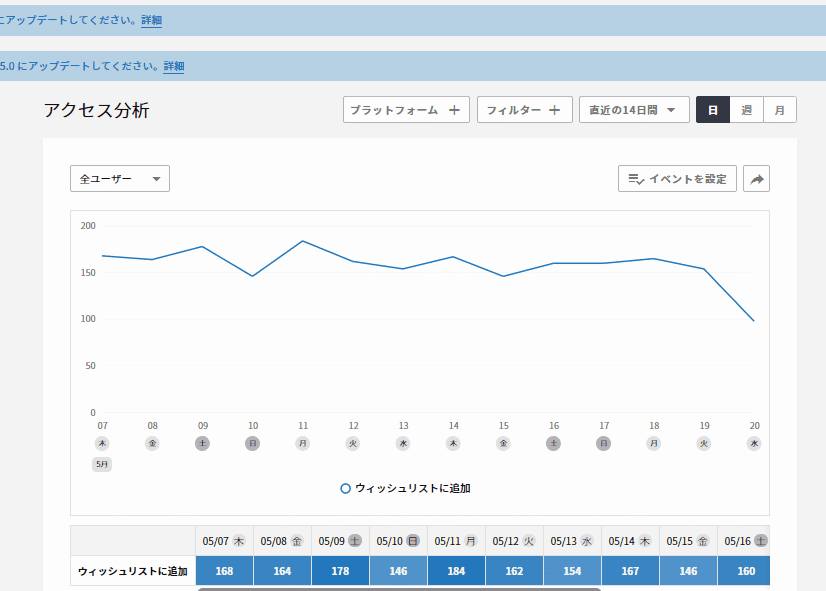Switch to monthly (月) view
The height and width of the screenshot is (591, 826).
(780, 110)
